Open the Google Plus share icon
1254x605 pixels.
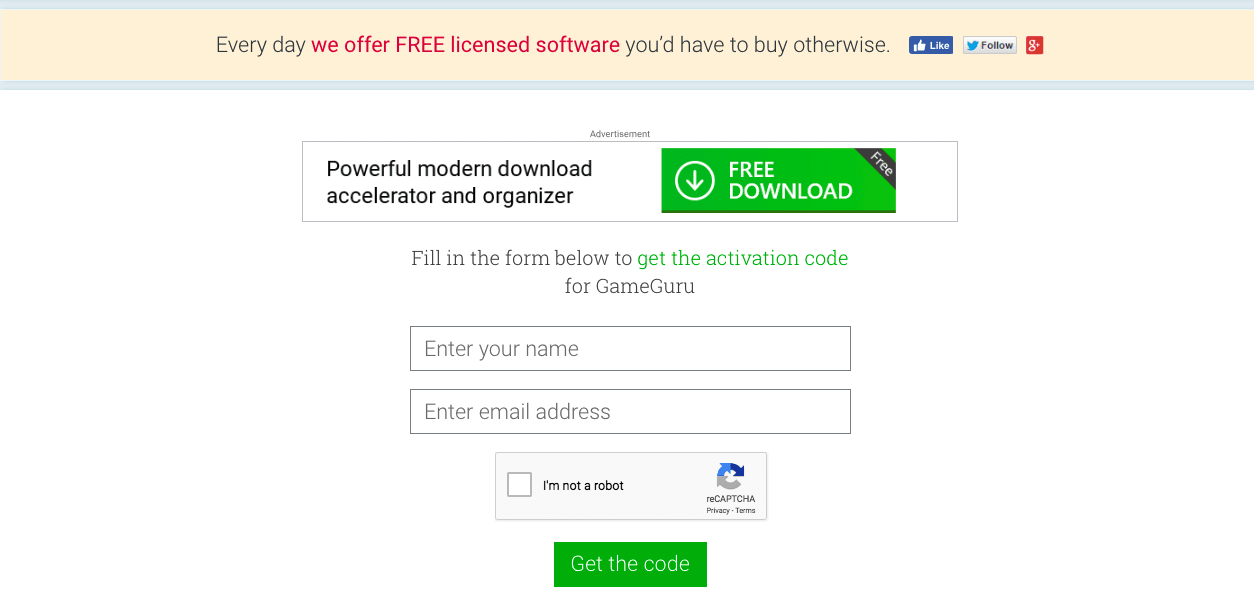point(1035,45)
